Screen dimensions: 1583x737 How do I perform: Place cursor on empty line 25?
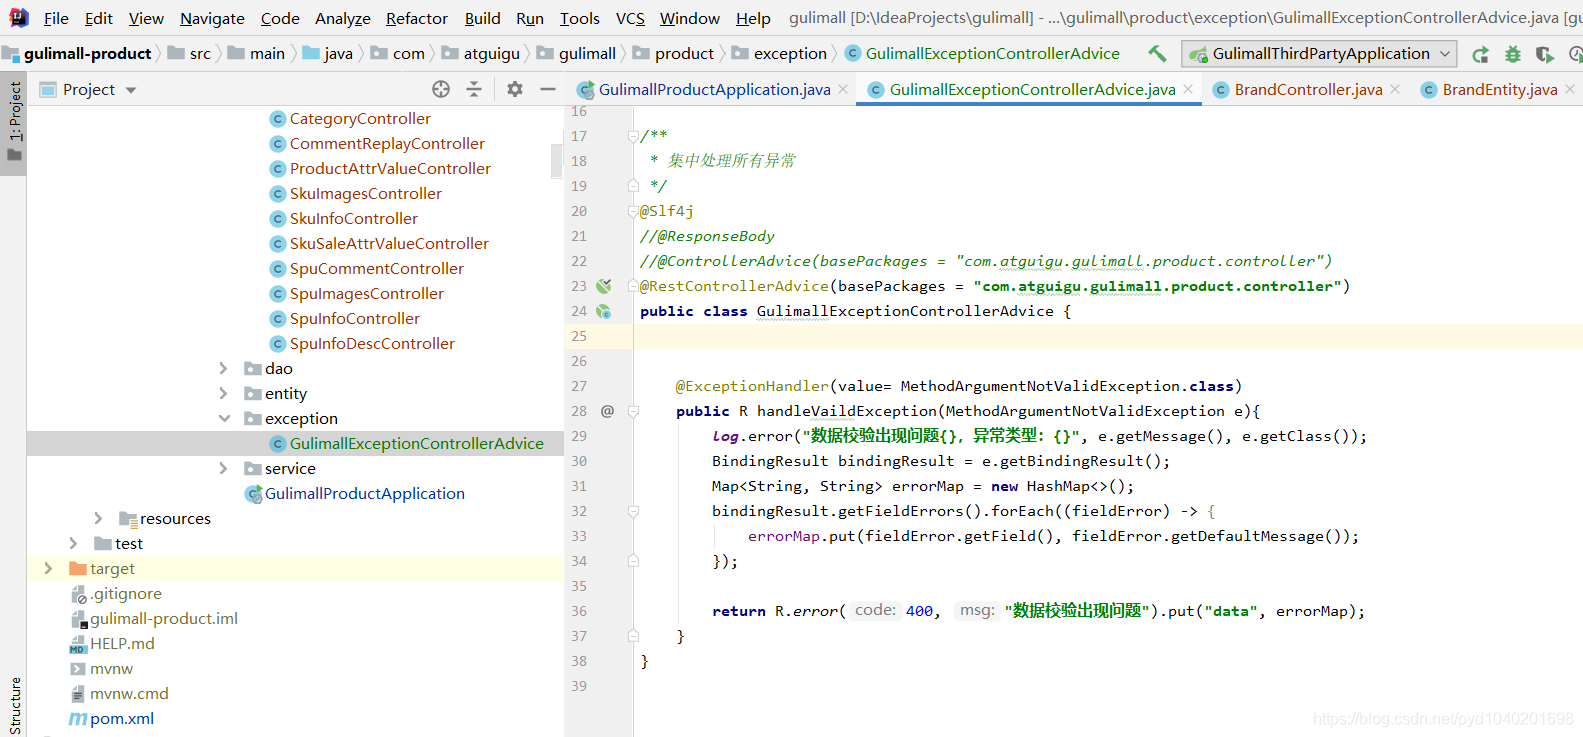point(1107,336)
